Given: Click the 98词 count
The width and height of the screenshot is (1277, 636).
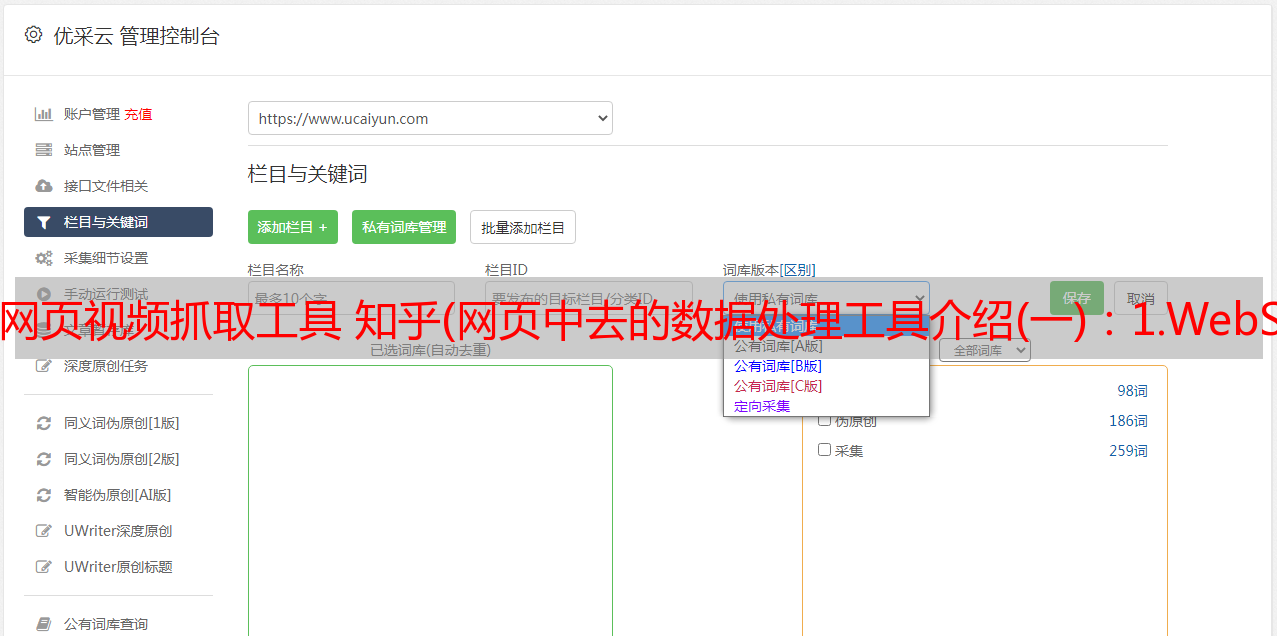Looking at the screenshot, I should (x=1133, y=391).
